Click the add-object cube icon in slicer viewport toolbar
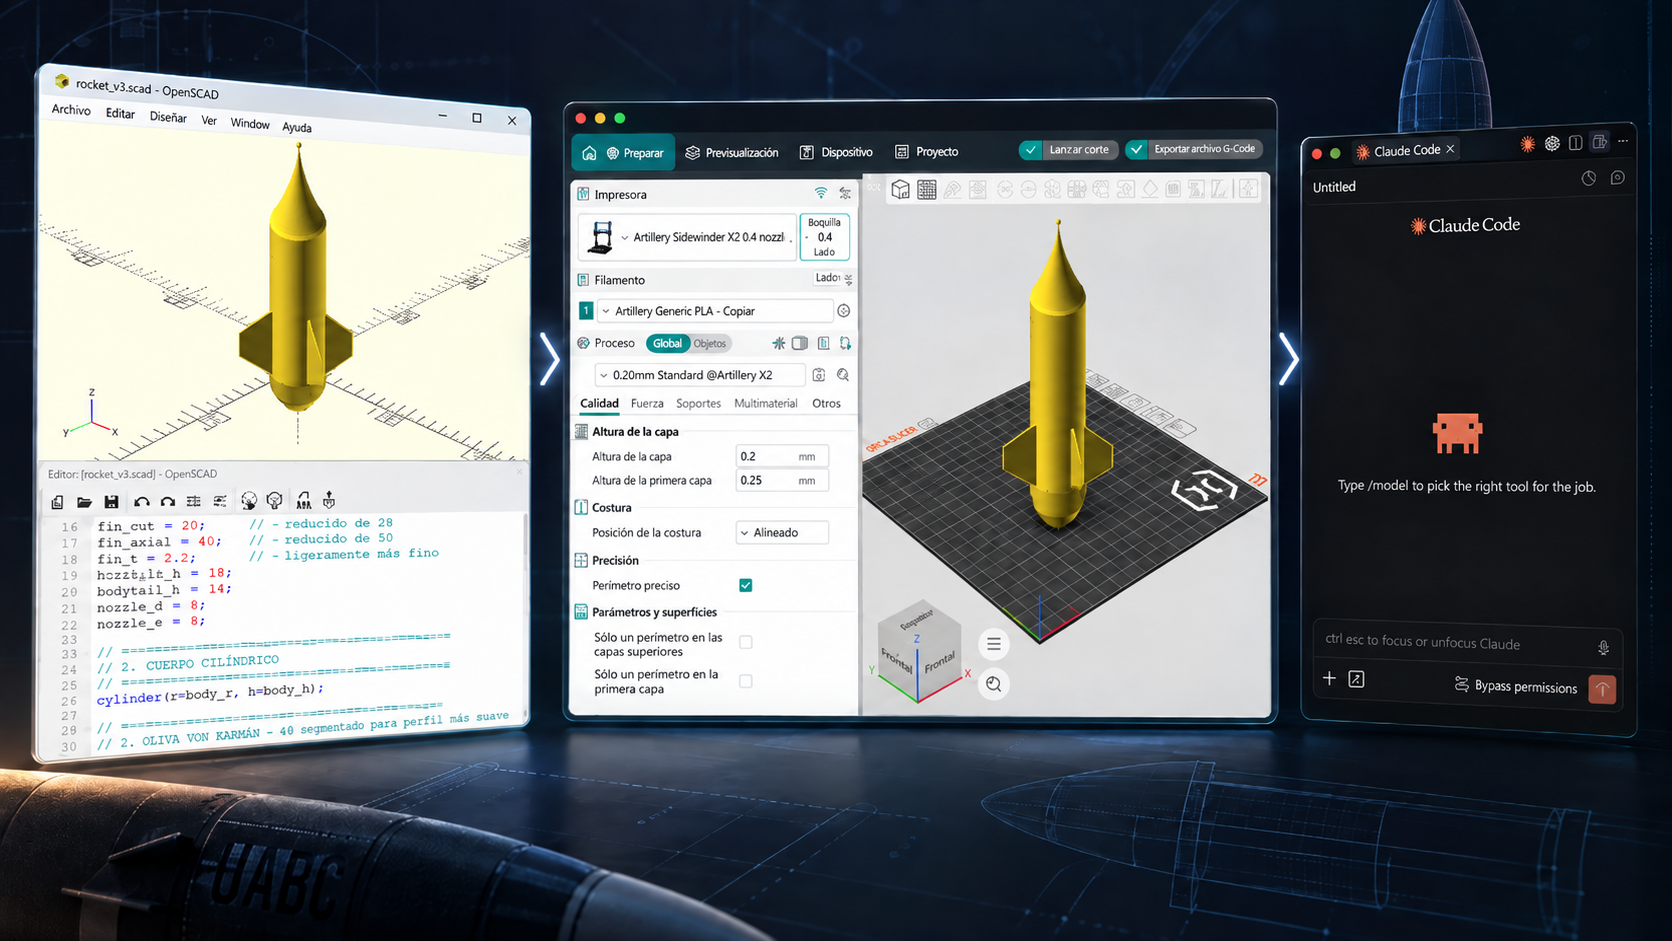The width and height of the screenshot is (1672, 941). point(901,189)
